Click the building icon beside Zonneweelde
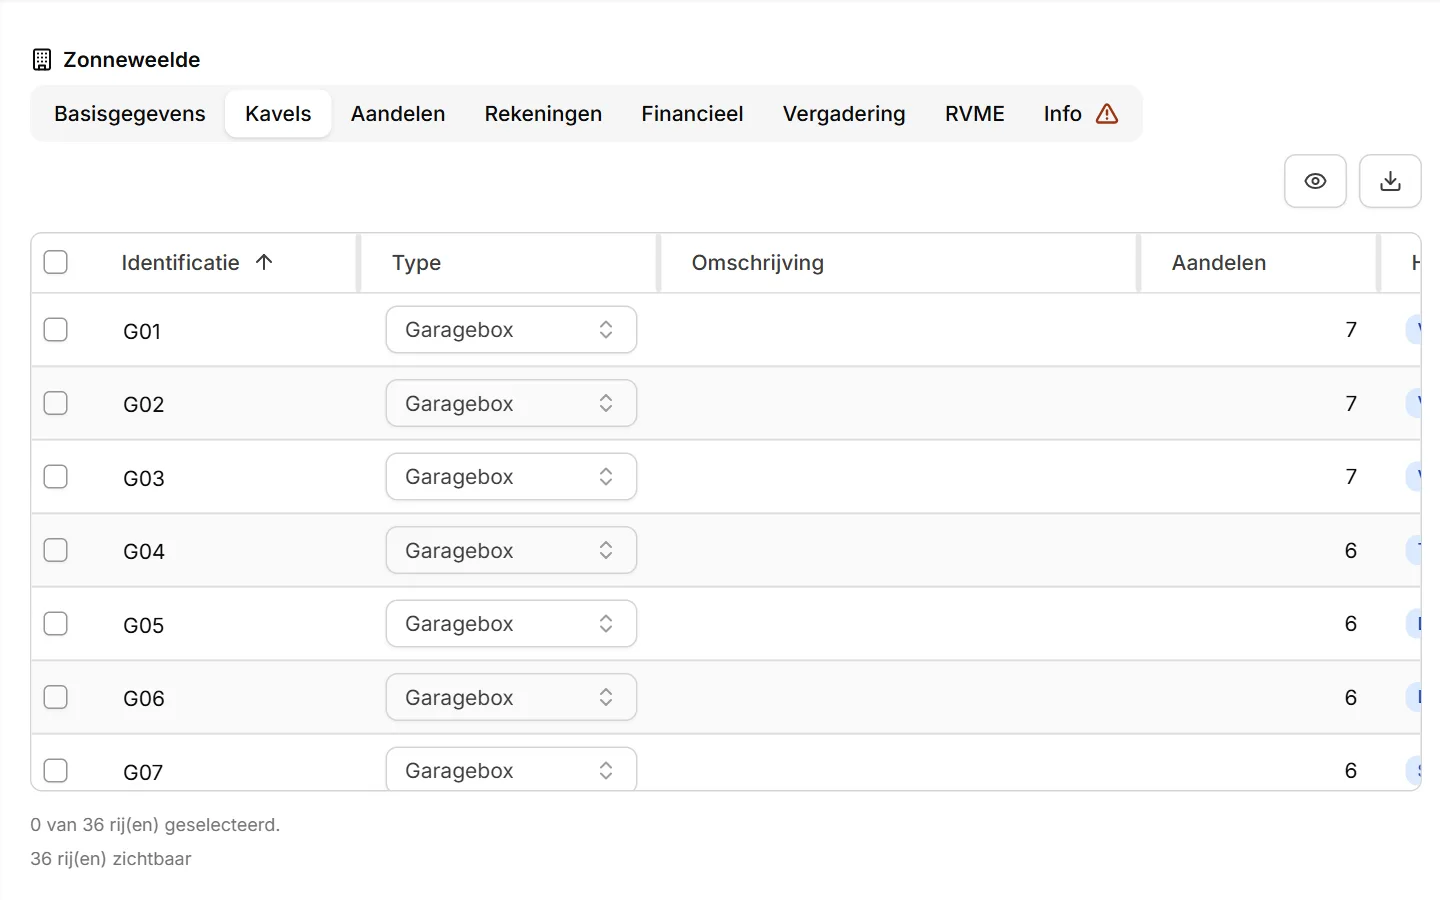 [42, 60]
